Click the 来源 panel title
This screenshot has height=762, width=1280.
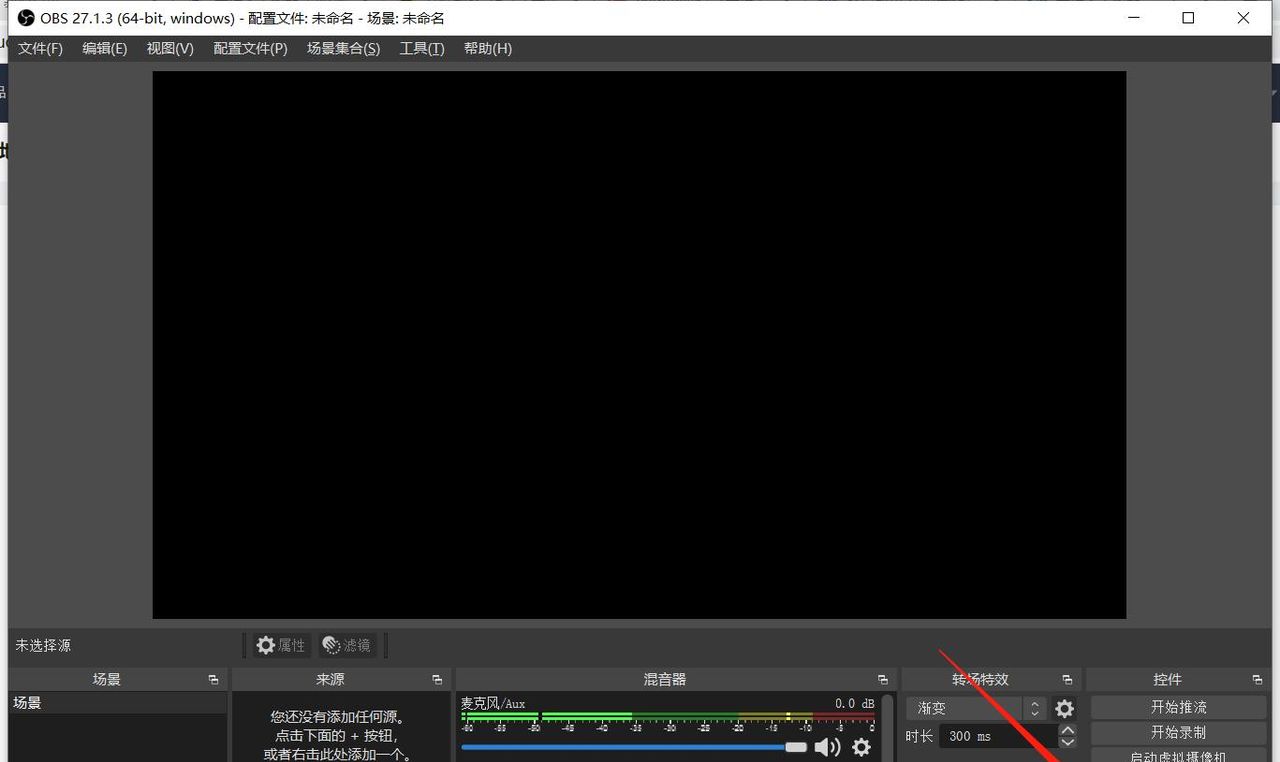(x=330, y=680)
